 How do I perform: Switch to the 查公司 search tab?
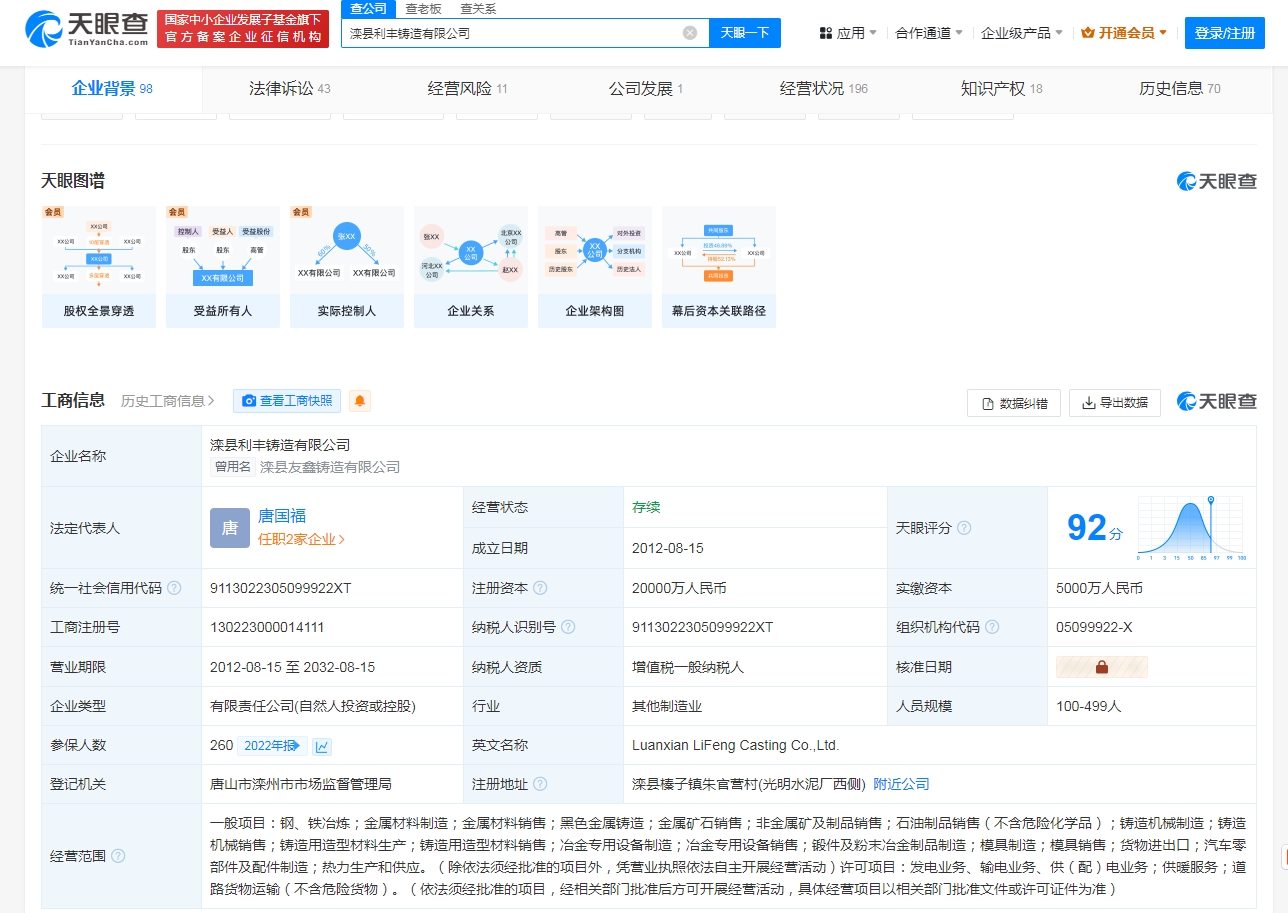tap(368, 9)
